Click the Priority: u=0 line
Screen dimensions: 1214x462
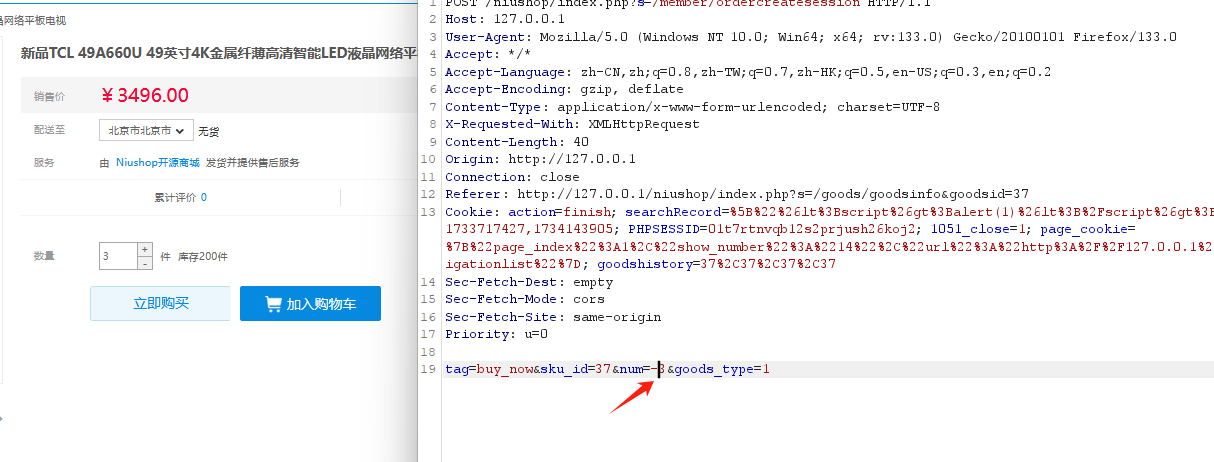497,334
